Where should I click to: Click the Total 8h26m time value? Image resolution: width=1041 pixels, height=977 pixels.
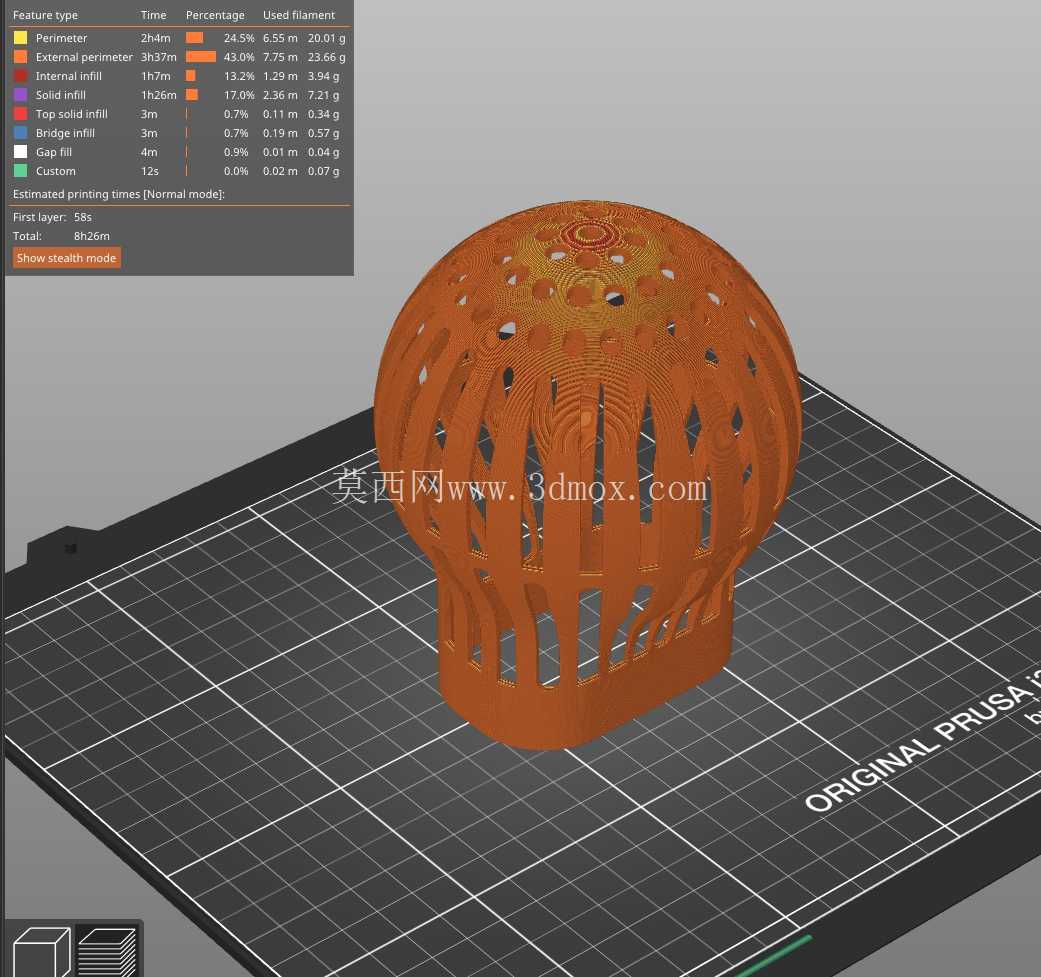tap(92, 236)
